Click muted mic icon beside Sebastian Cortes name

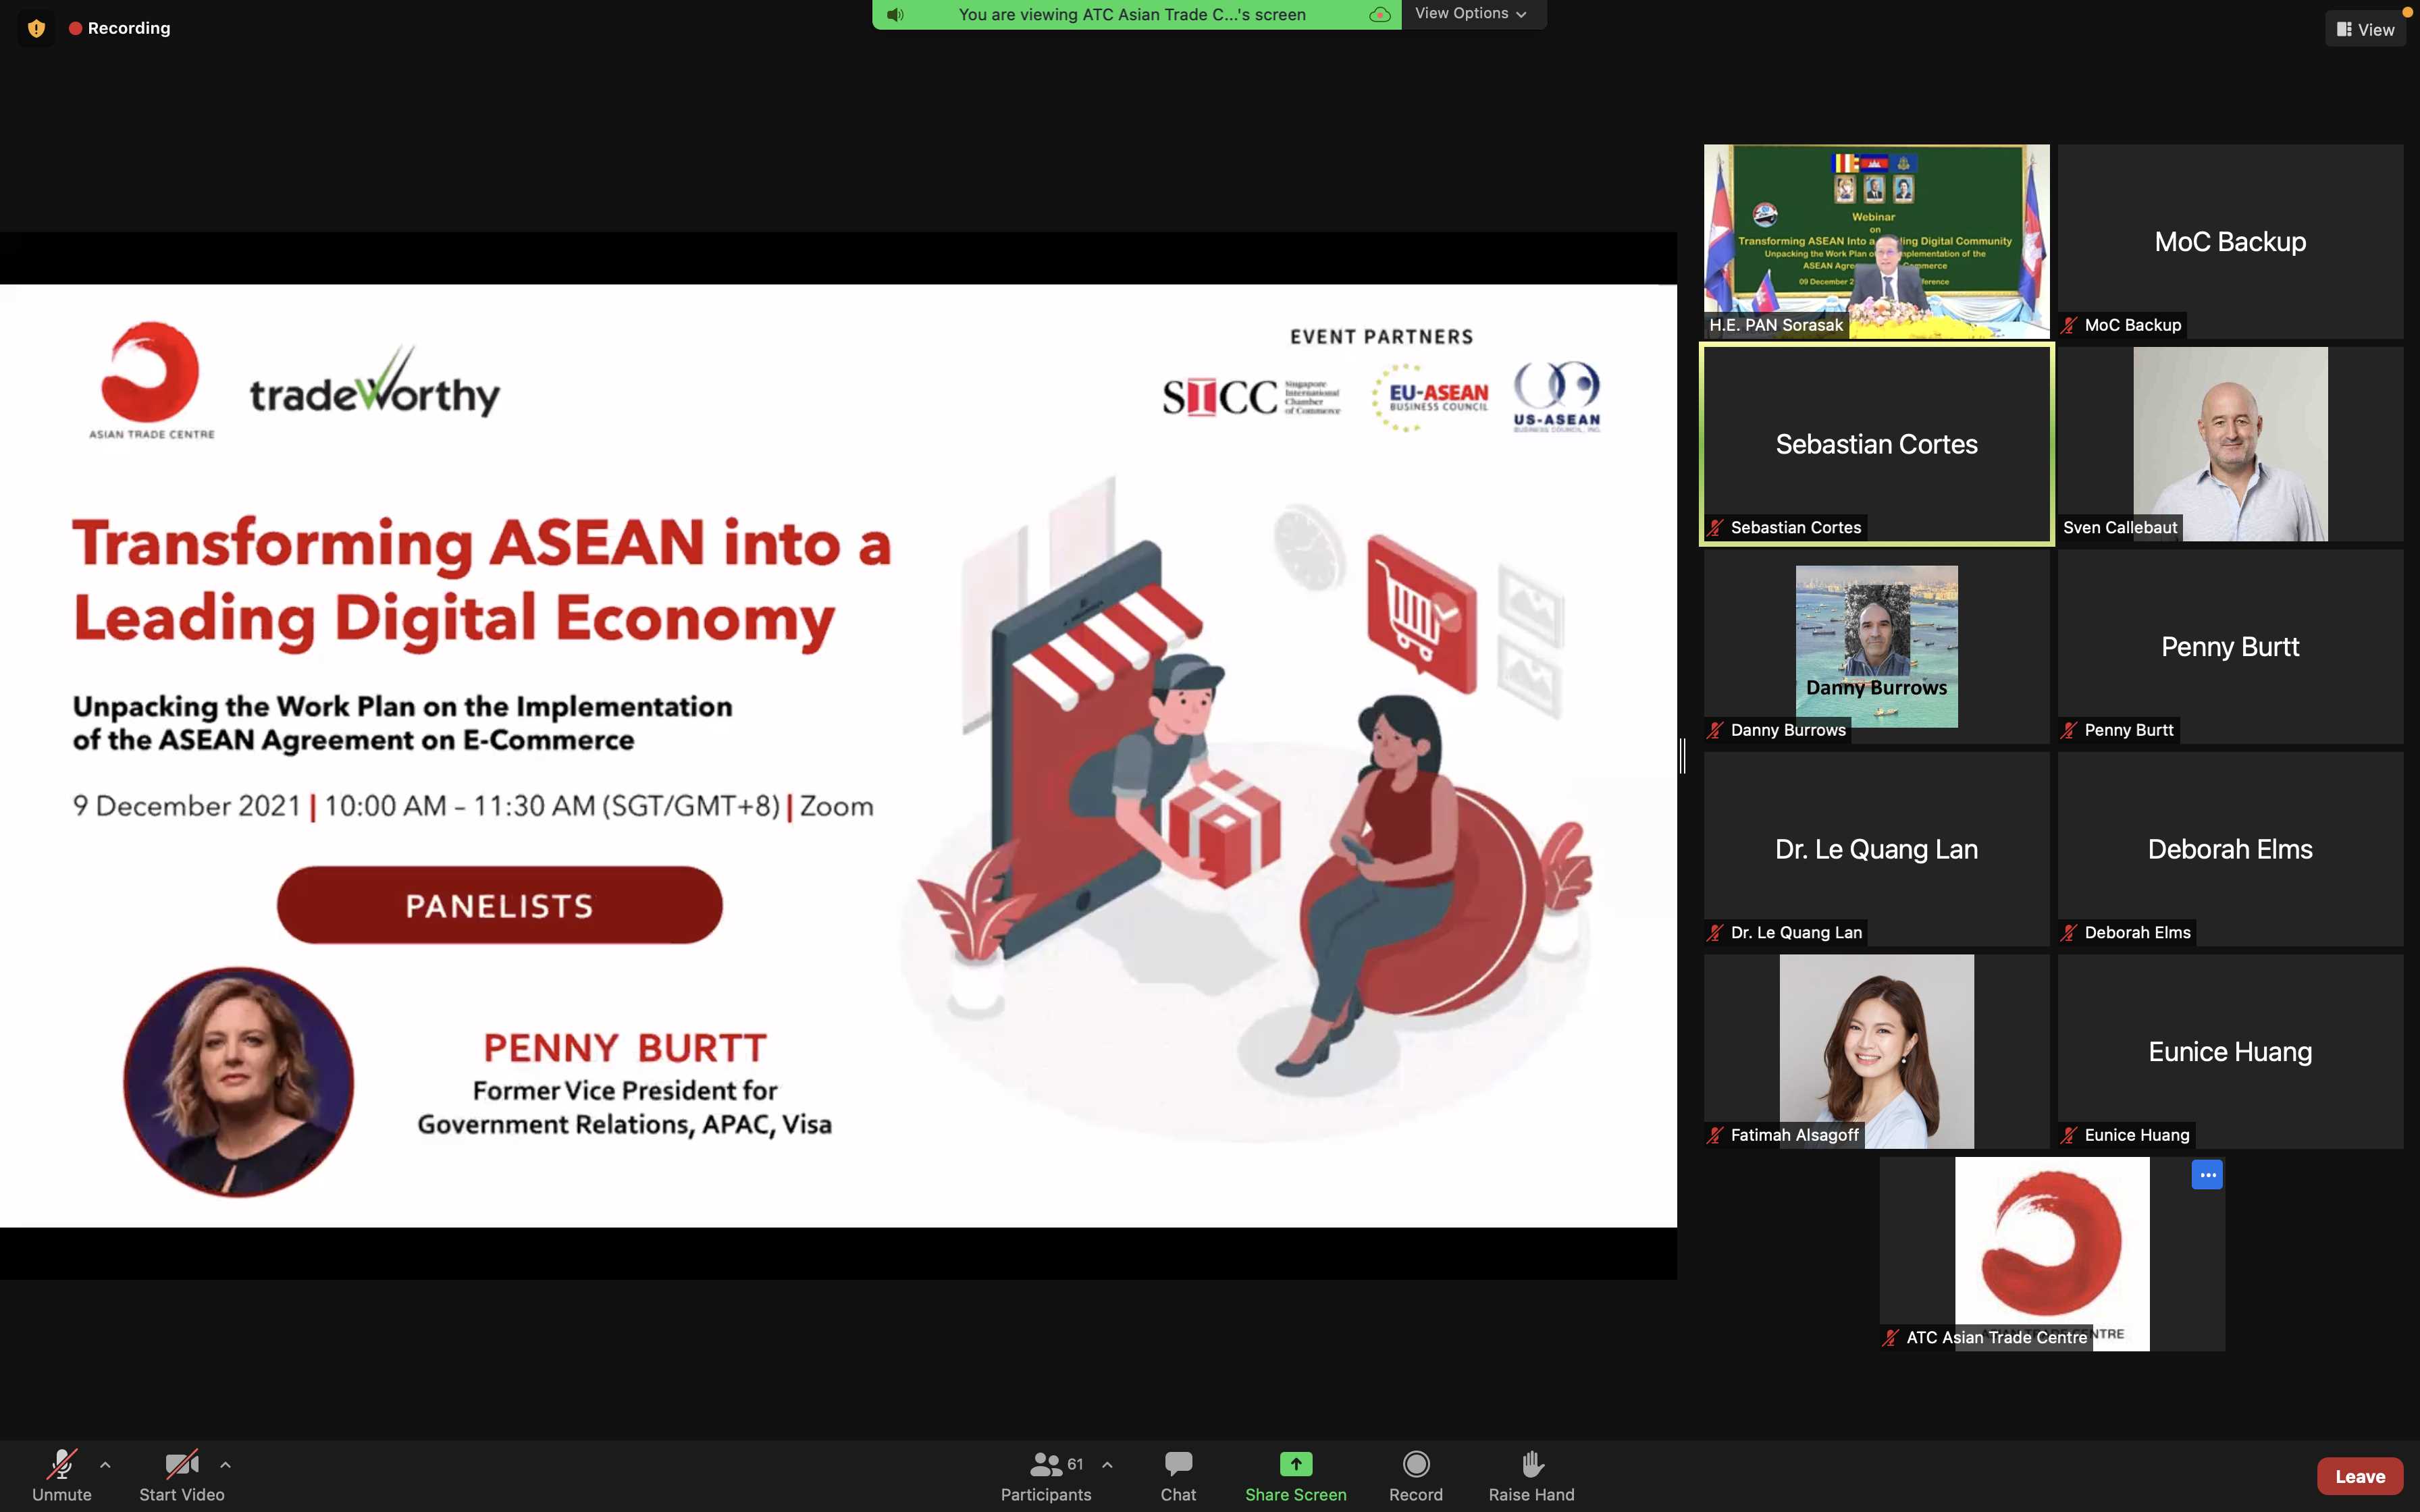[x=1715, y=528]
